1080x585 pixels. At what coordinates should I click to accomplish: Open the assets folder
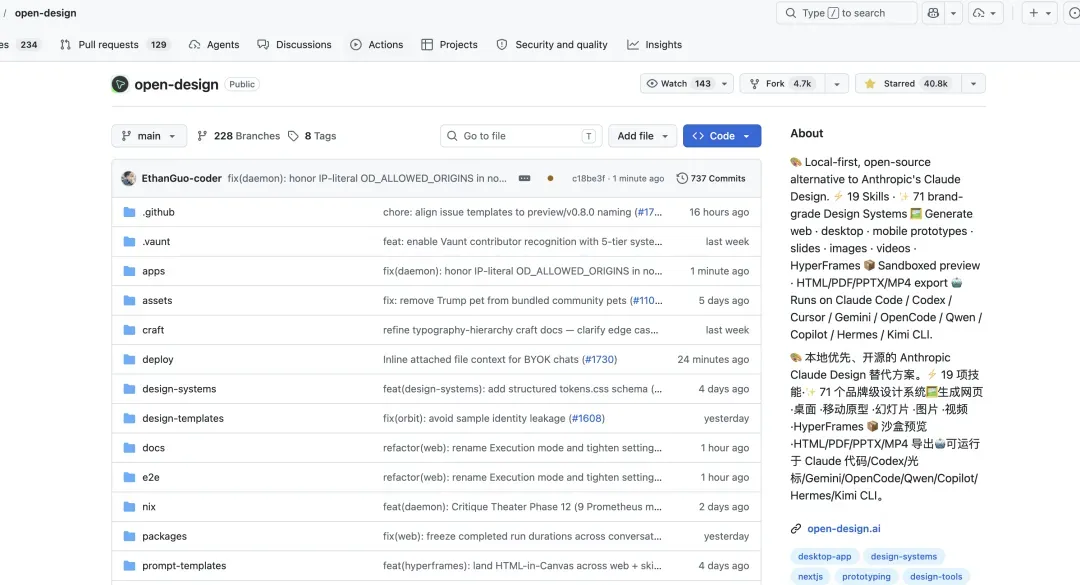coord(157,300)
